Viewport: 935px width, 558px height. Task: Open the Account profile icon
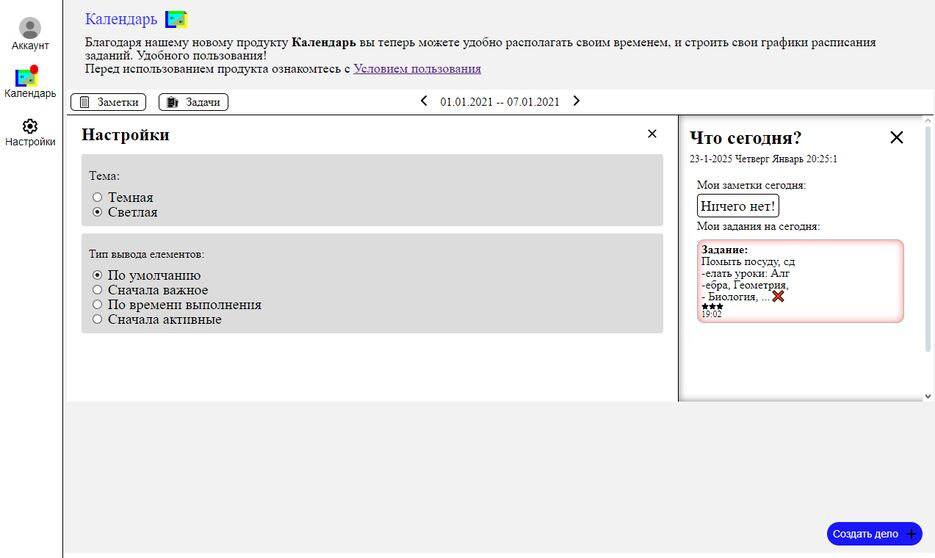[30, 29]
